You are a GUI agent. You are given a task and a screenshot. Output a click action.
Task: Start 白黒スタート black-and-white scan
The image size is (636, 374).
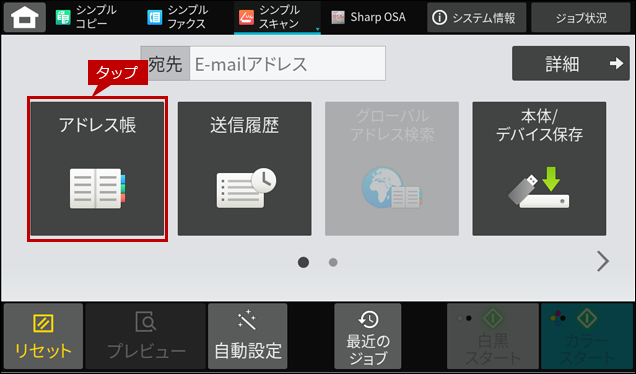click(x=493, y=336)
